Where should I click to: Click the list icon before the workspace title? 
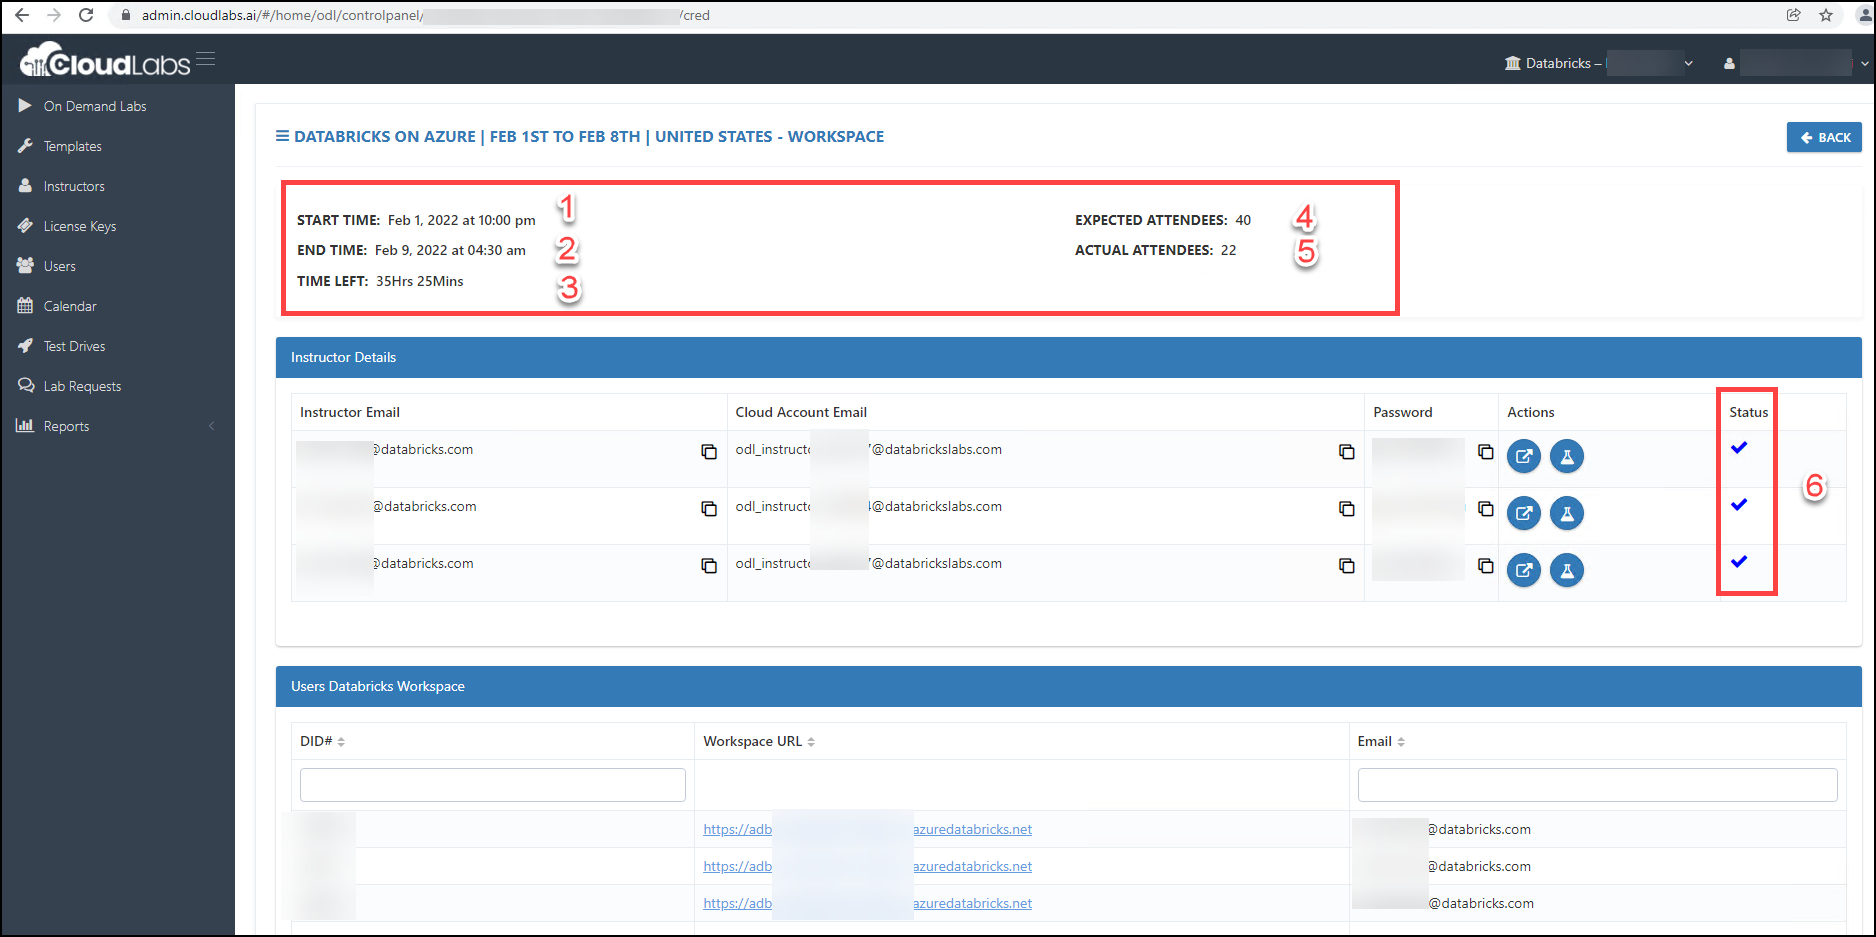[x=282, y=136]
